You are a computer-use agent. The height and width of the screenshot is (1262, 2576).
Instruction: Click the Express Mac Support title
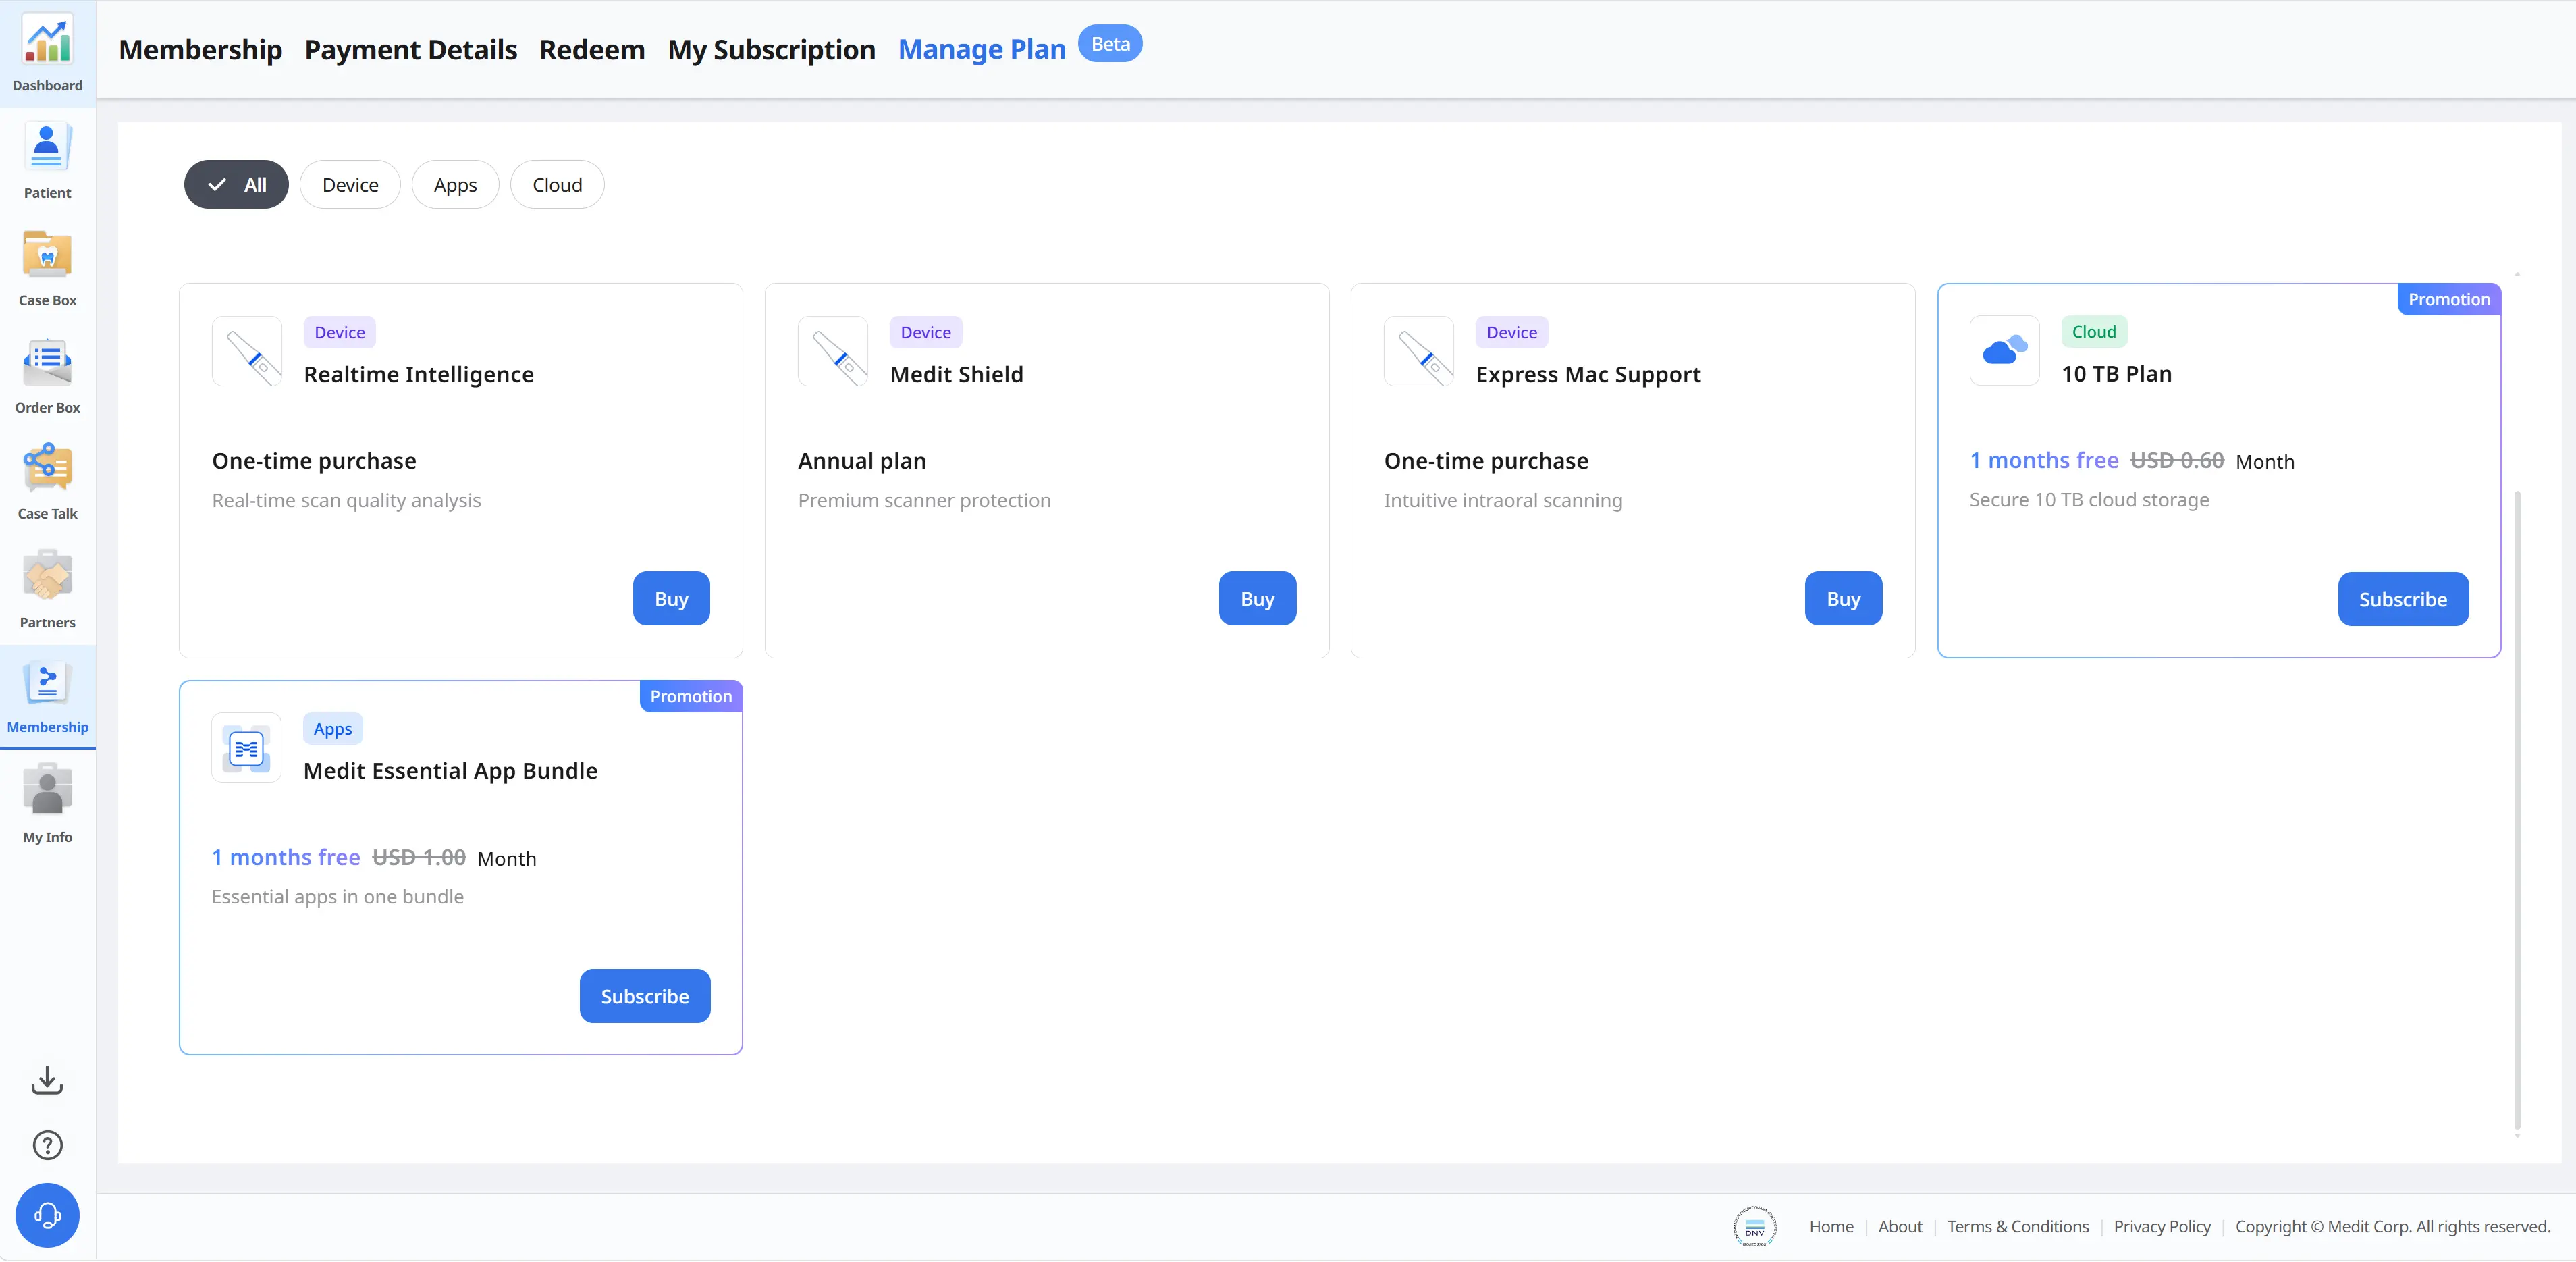pyautogui.click(x=1588, y=374)
